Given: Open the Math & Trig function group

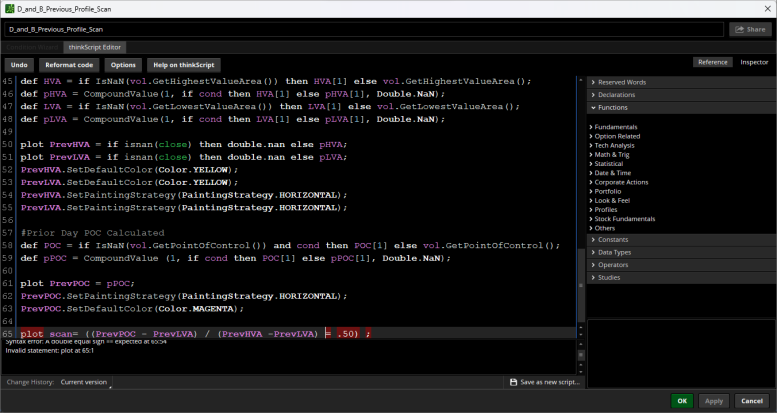Looking at the screenshot, I should coord(614,154).
